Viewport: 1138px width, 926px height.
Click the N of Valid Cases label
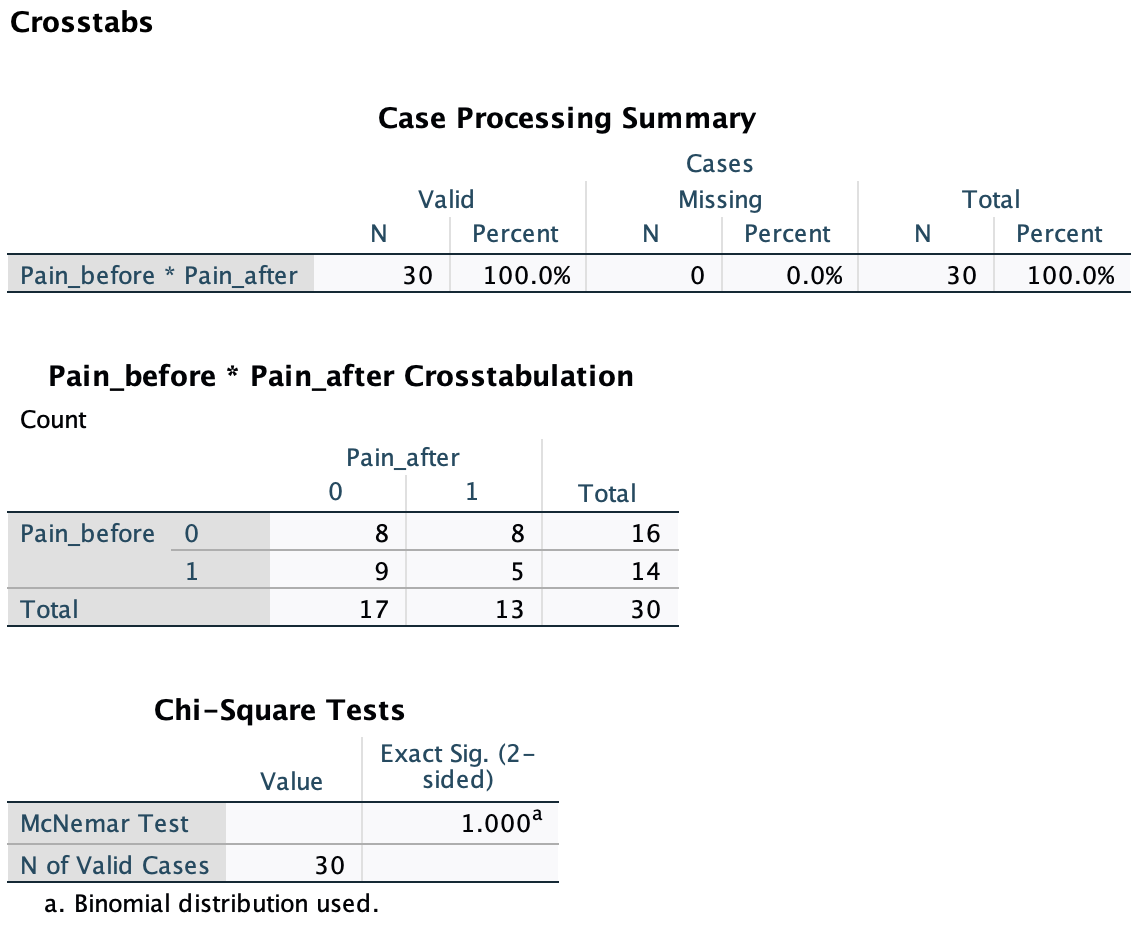115,865
